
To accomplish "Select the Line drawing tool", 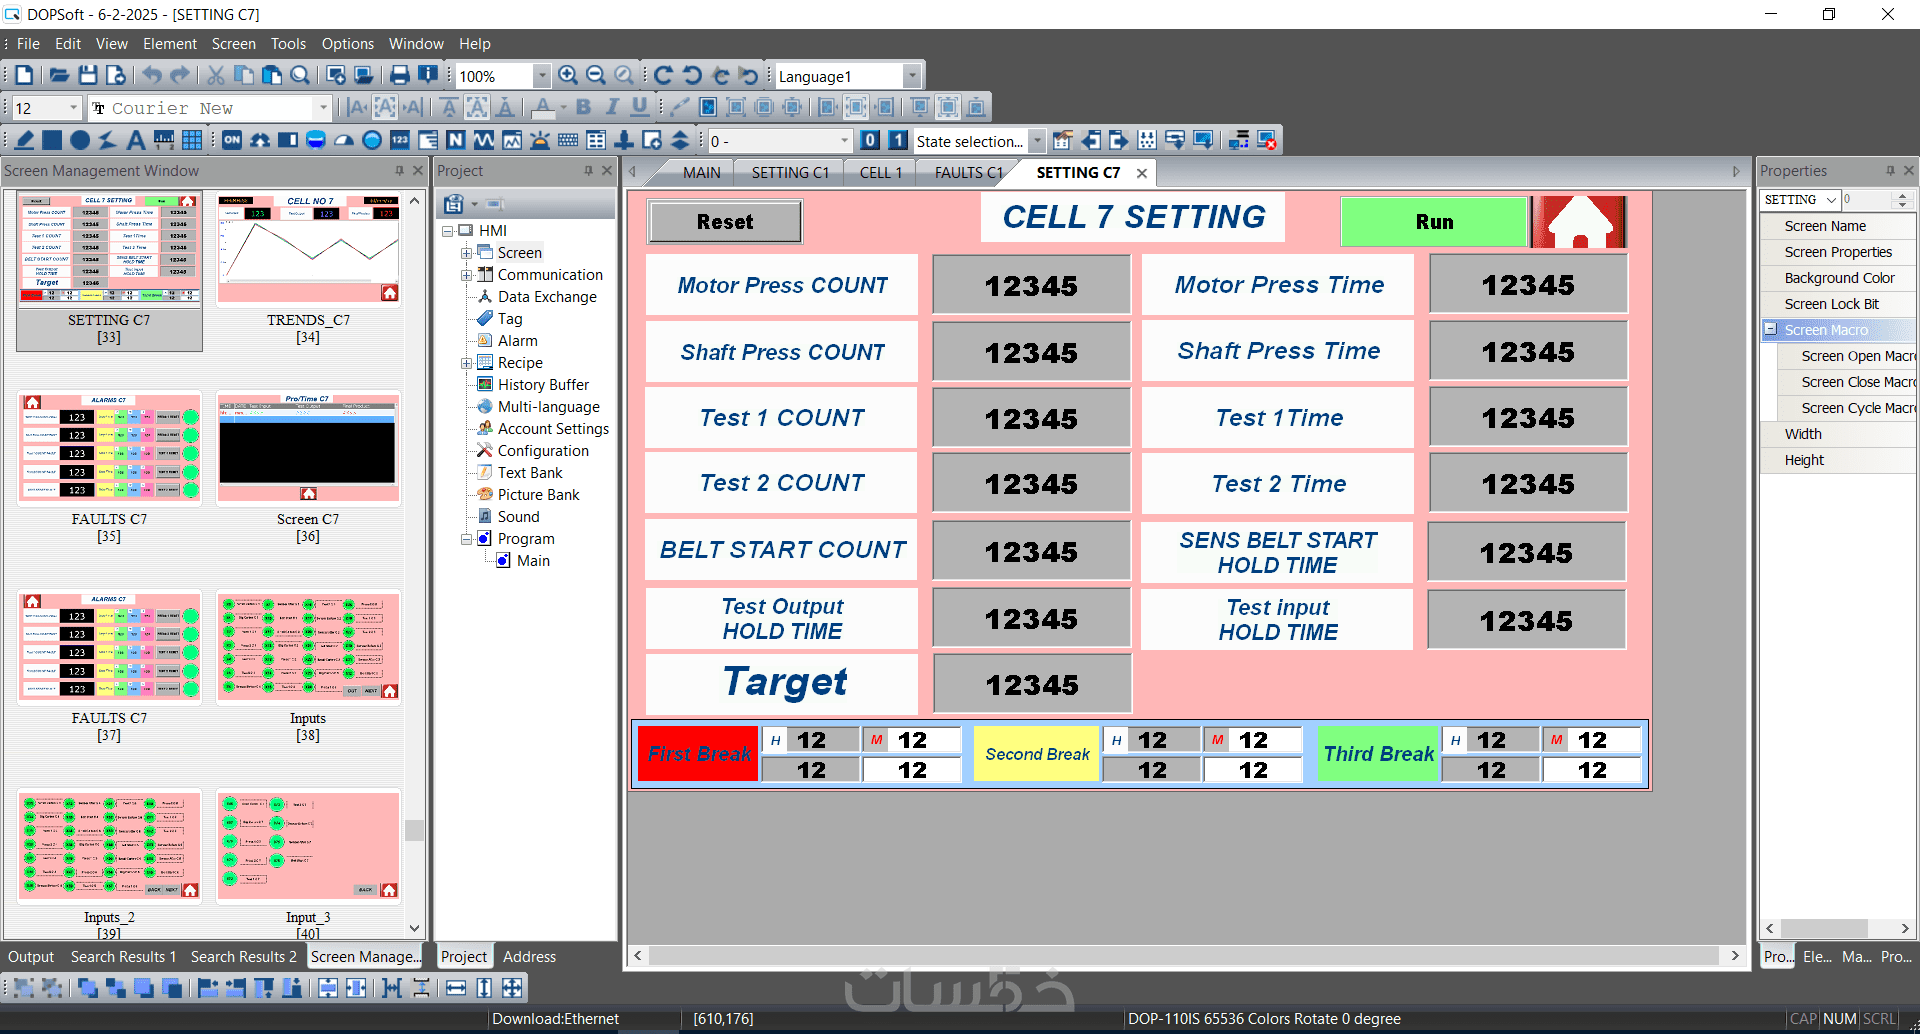I will (x=24, y=140).
